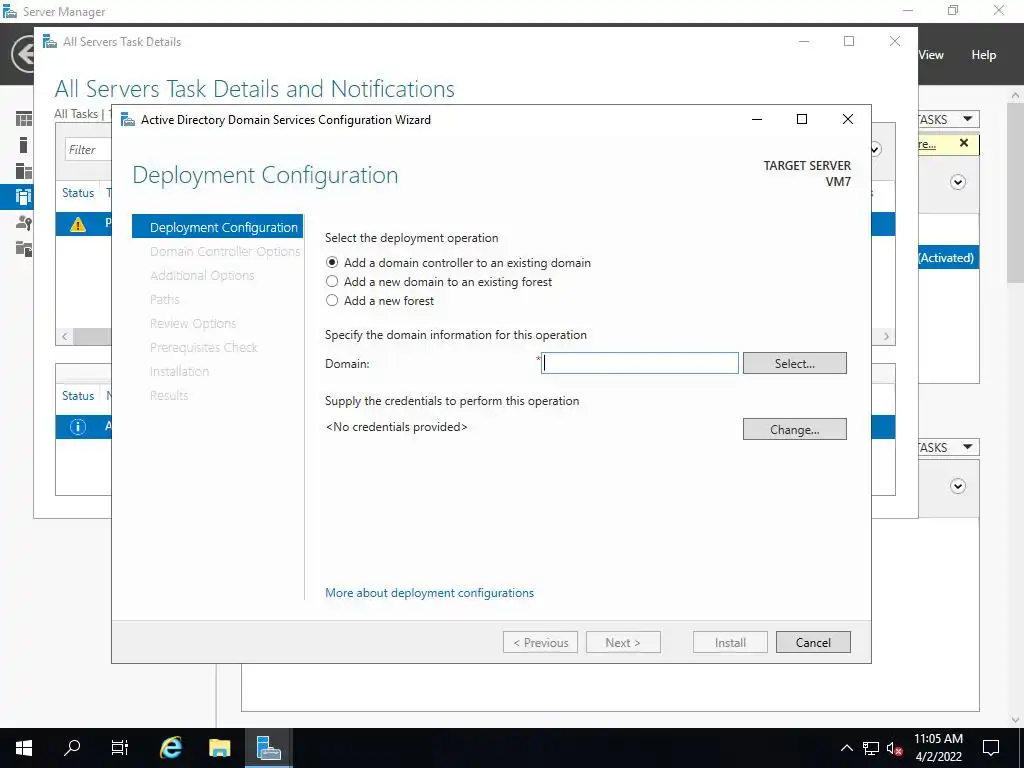Open AD DS icon in Server Manager sidebar
Image resolution: width=1024 pixels, height=768 pixels.
[x=24, y=197]
